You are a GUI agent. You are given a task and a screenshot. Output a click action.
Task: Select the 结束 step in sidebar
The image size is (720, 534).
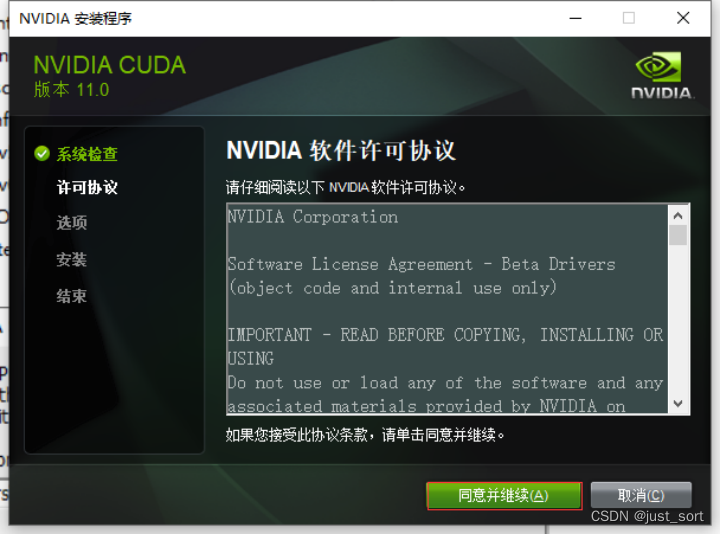(x=72, y=296)
